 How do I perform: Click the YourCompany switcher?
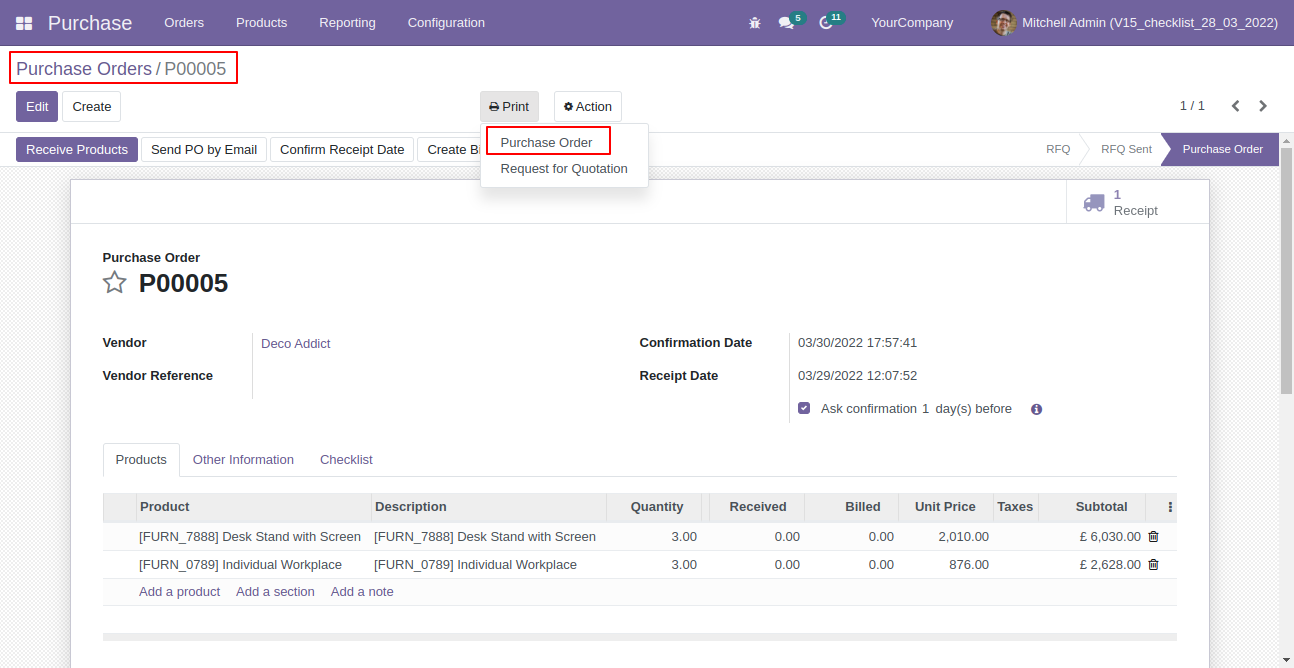click(912, 22)
